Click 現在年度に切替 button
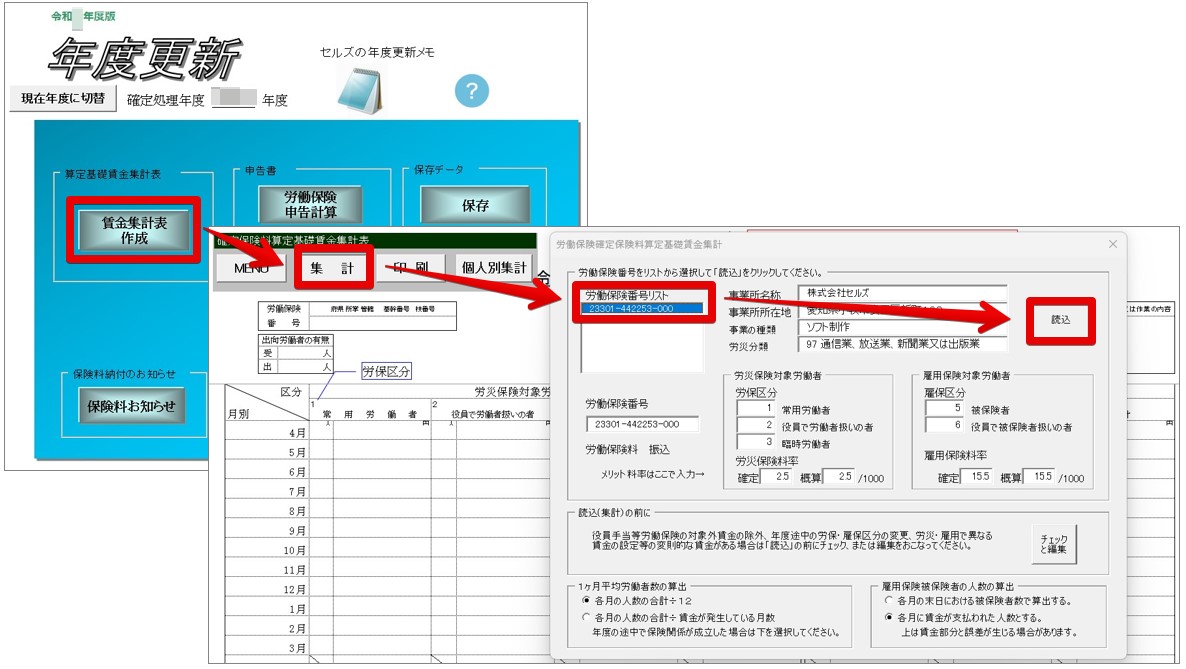 coord(63,98)
